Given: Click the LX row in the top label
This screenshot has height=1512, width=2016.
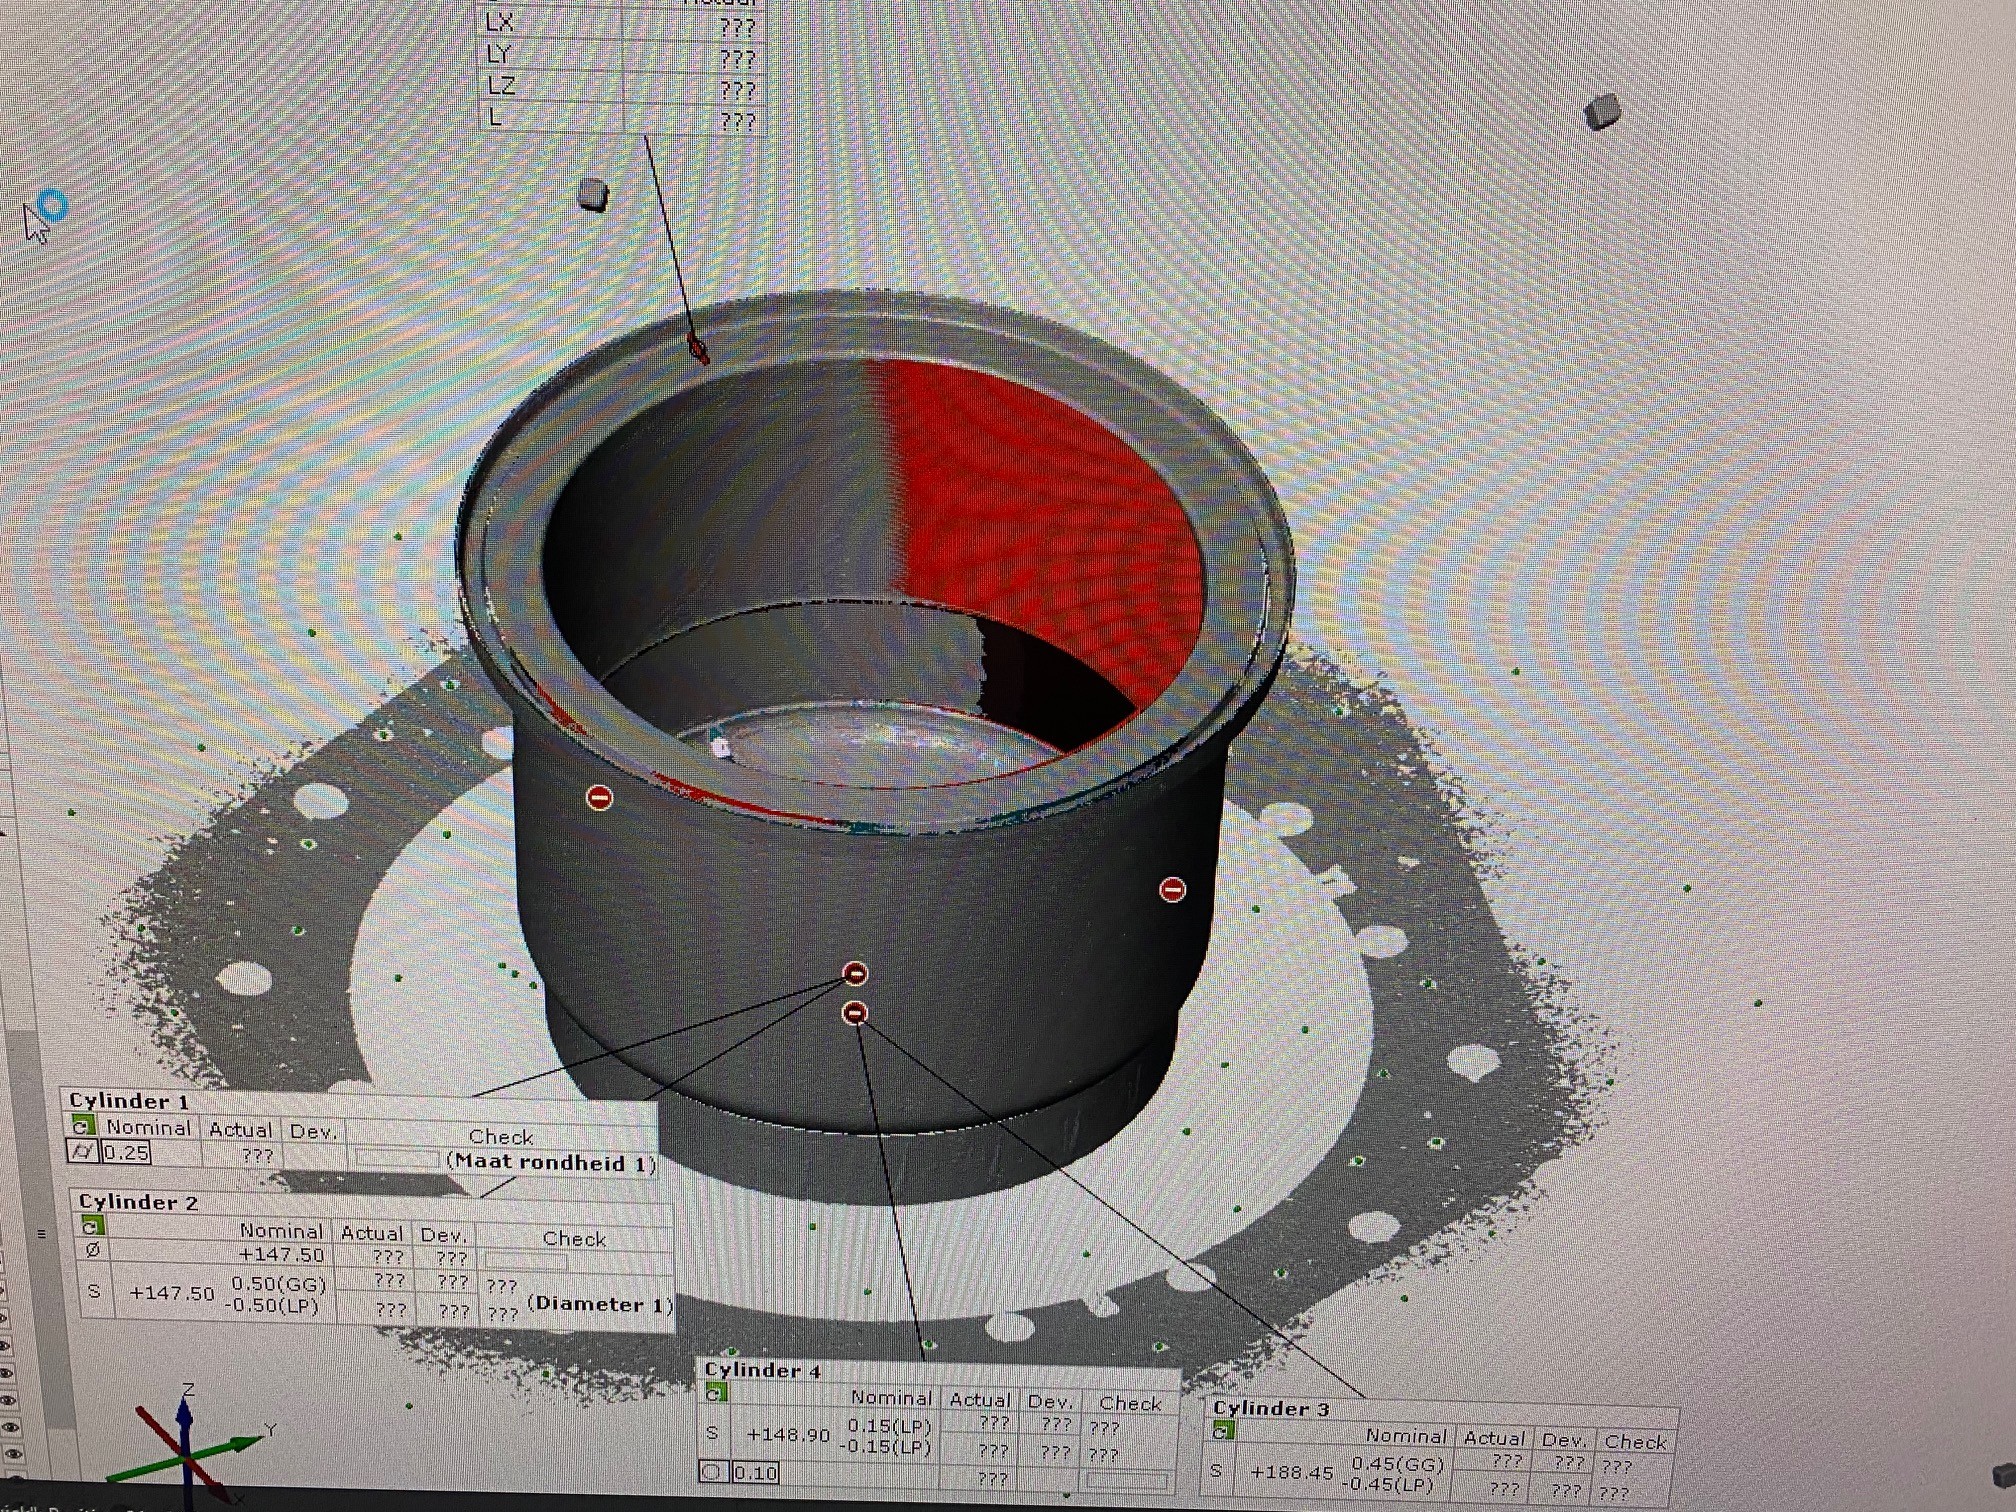Looking at the screenshot, I should (621, 24).
